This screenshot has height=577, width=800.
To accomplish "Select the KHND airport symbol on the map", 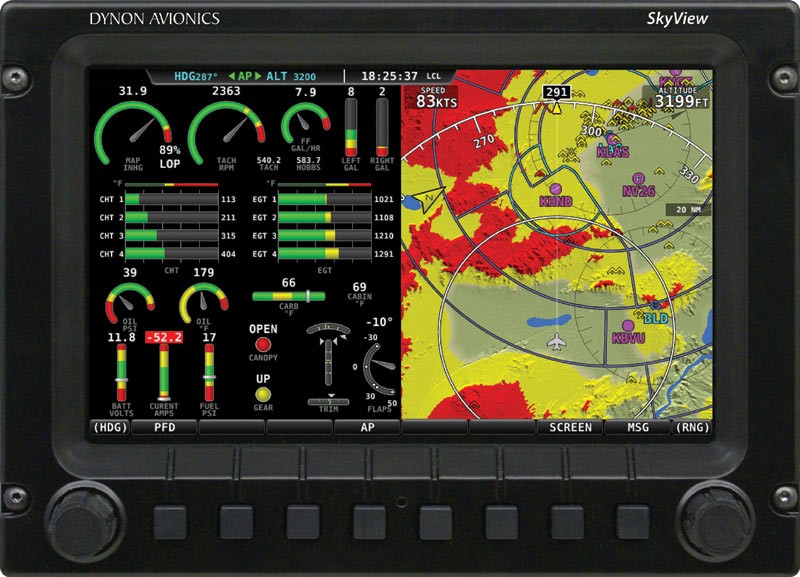I will [x=555, y=189].
